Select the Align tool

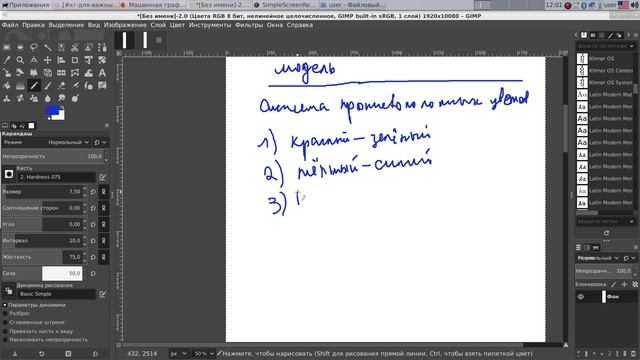point(61,60)
